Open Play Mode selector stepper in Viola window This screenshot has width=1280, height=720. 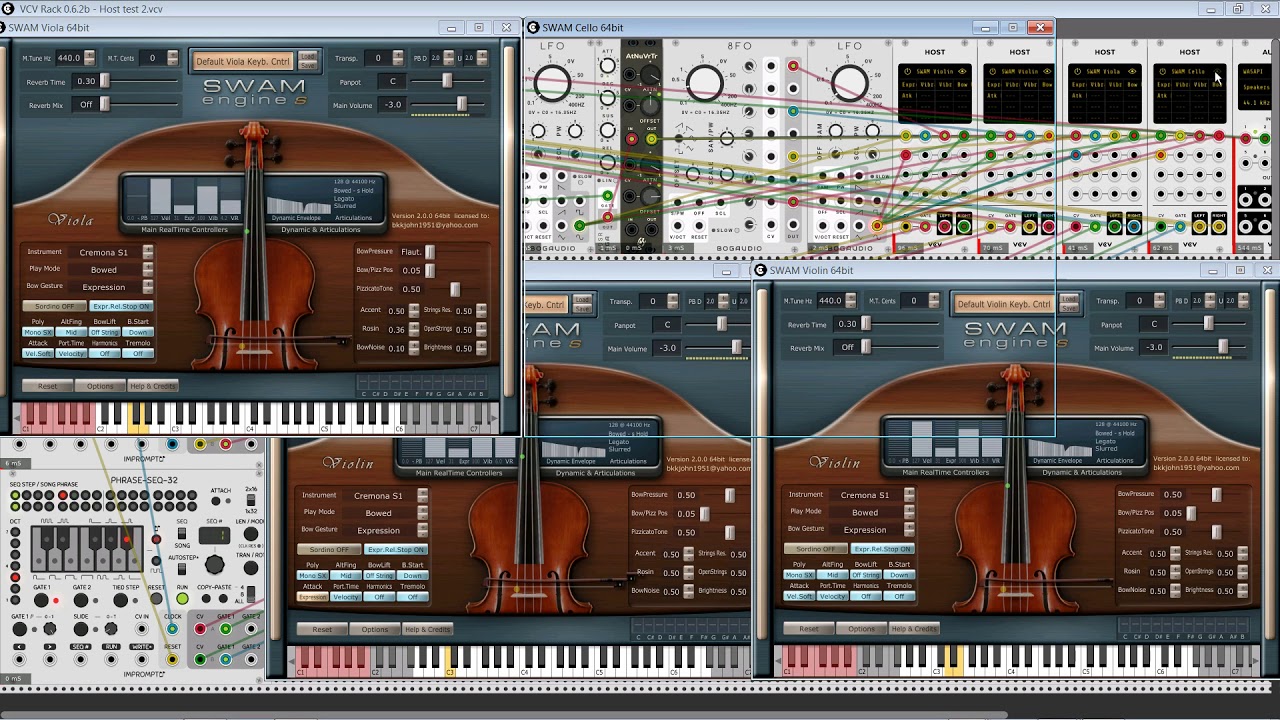(148, 270)
